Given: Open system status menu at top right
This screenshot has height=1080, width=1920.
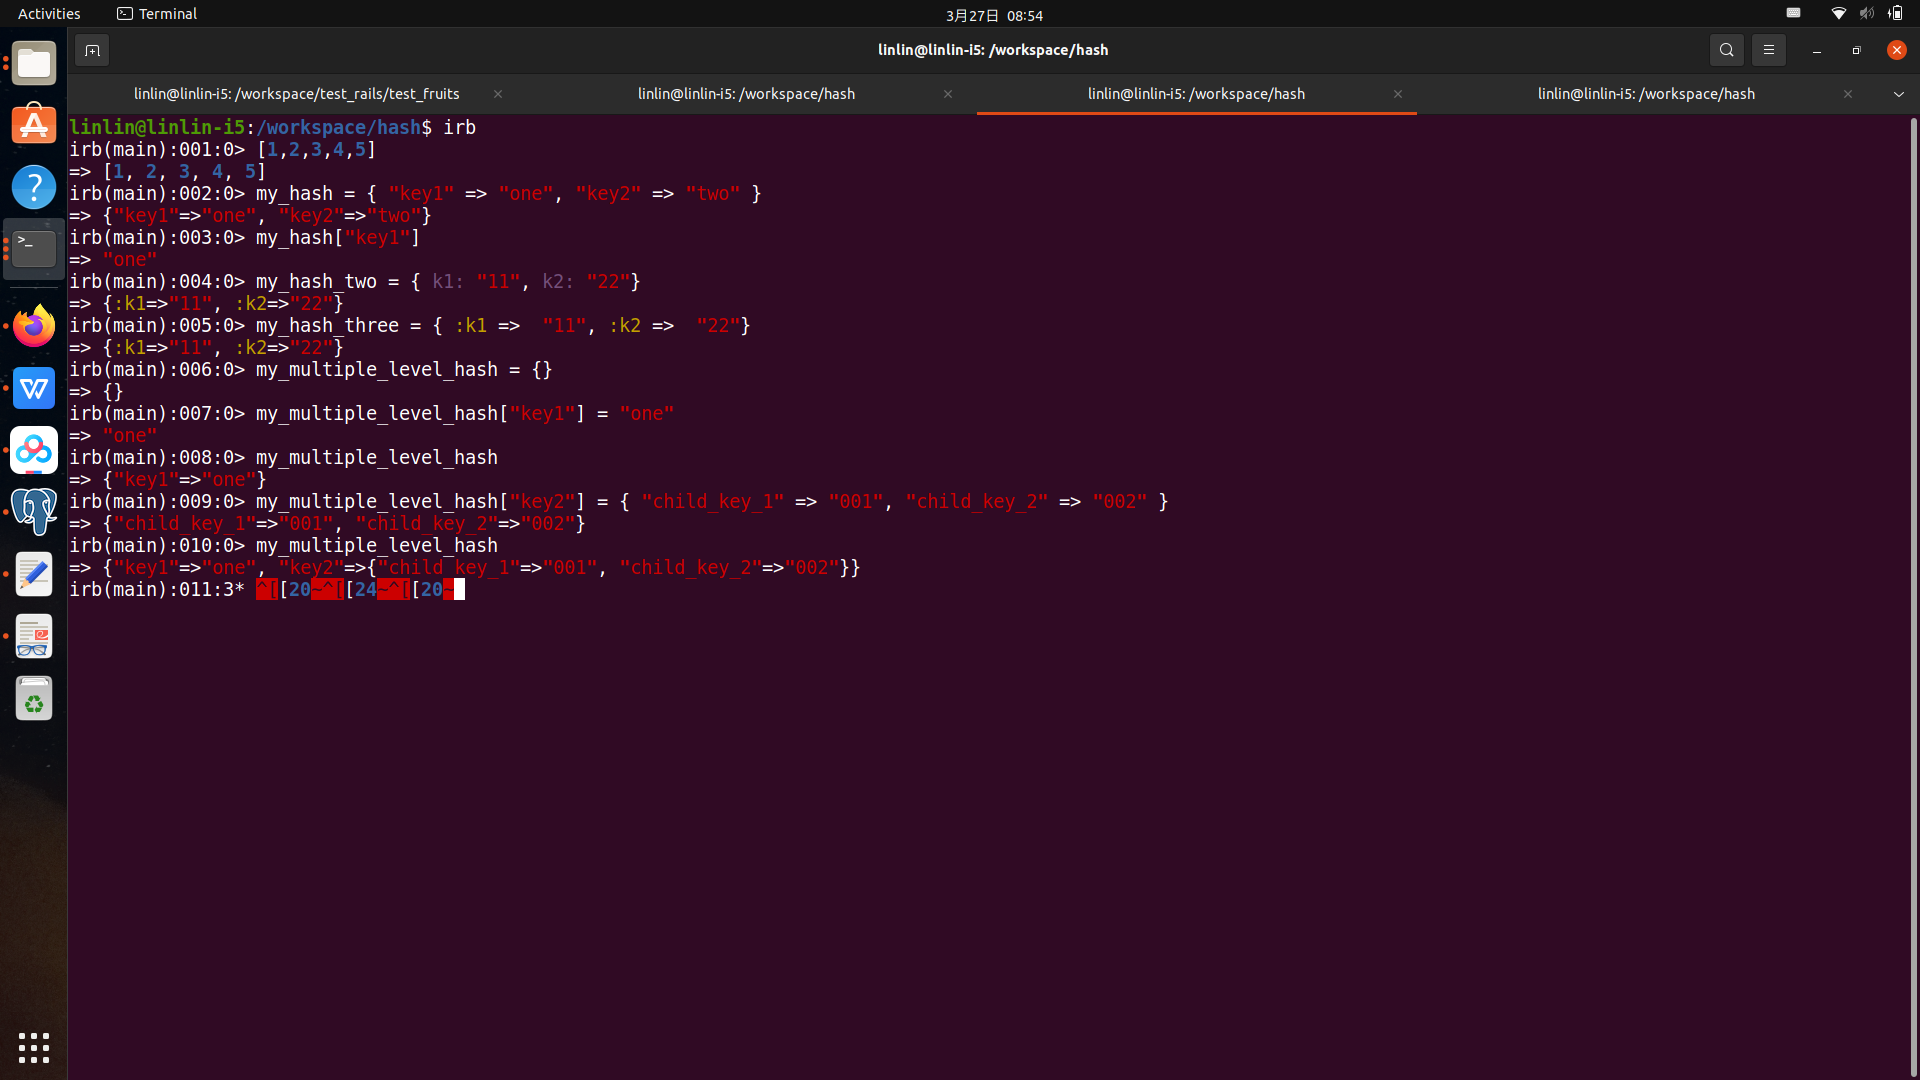Looking at the screenshot, I should (x=1865, y=14).
